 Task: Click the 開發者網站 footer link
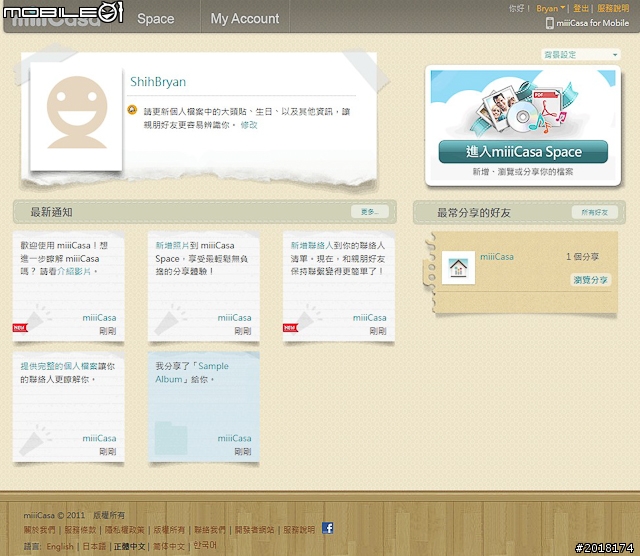[254, 530]
